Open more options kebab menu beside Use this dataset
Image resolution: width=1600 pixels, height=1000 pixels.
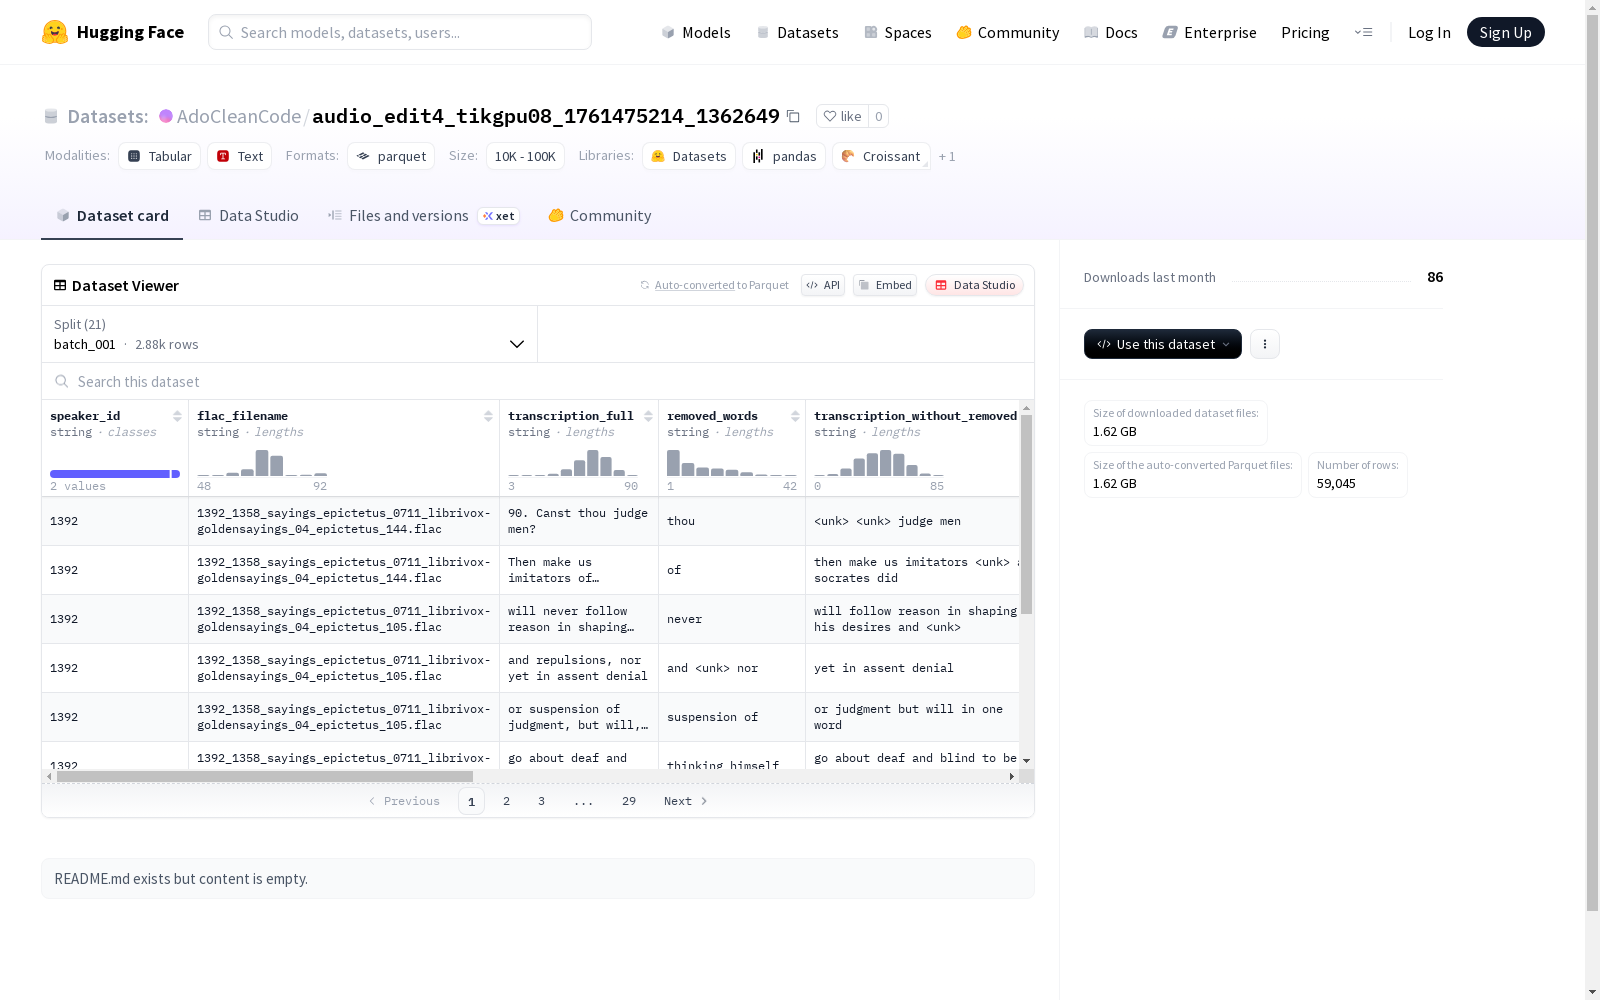click(x=1265, y=344)
